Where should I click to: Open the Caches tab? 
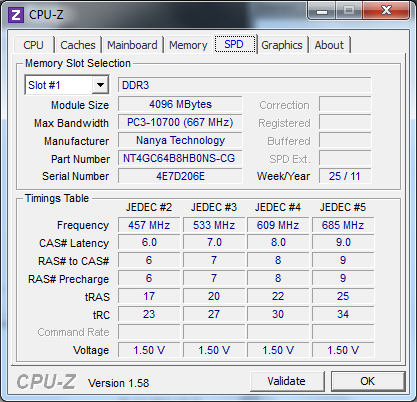[x=78, y=45]
